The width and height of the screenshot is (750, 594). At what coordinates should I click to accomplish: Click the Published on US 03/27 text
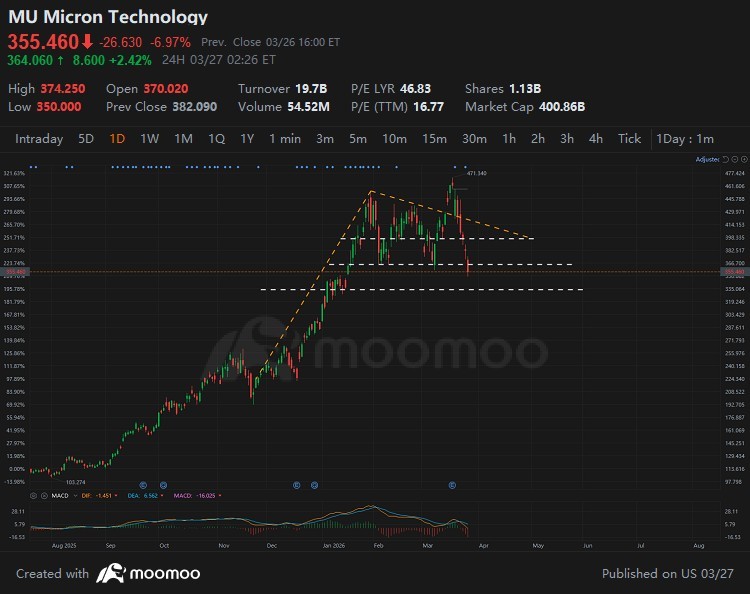pyautogui.click(x=667, y=573)
